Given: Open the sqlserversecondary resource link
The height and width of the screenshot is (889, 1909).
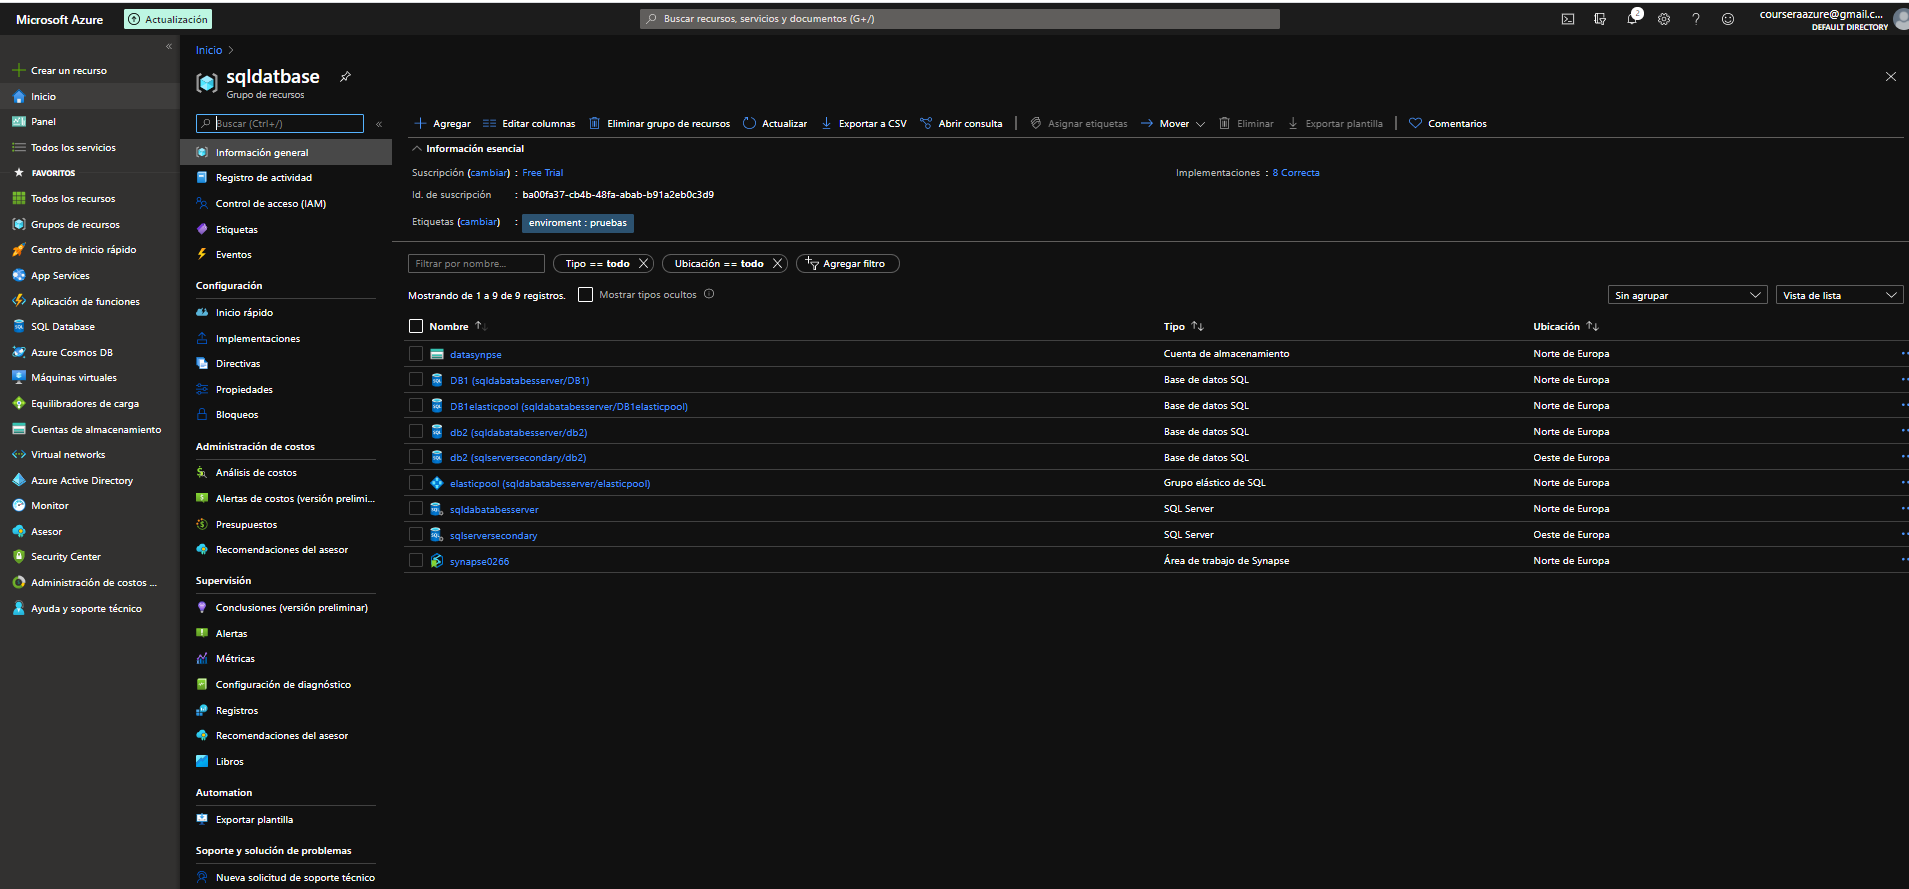Looking at the screenshot, I should (x=493, y=536).
